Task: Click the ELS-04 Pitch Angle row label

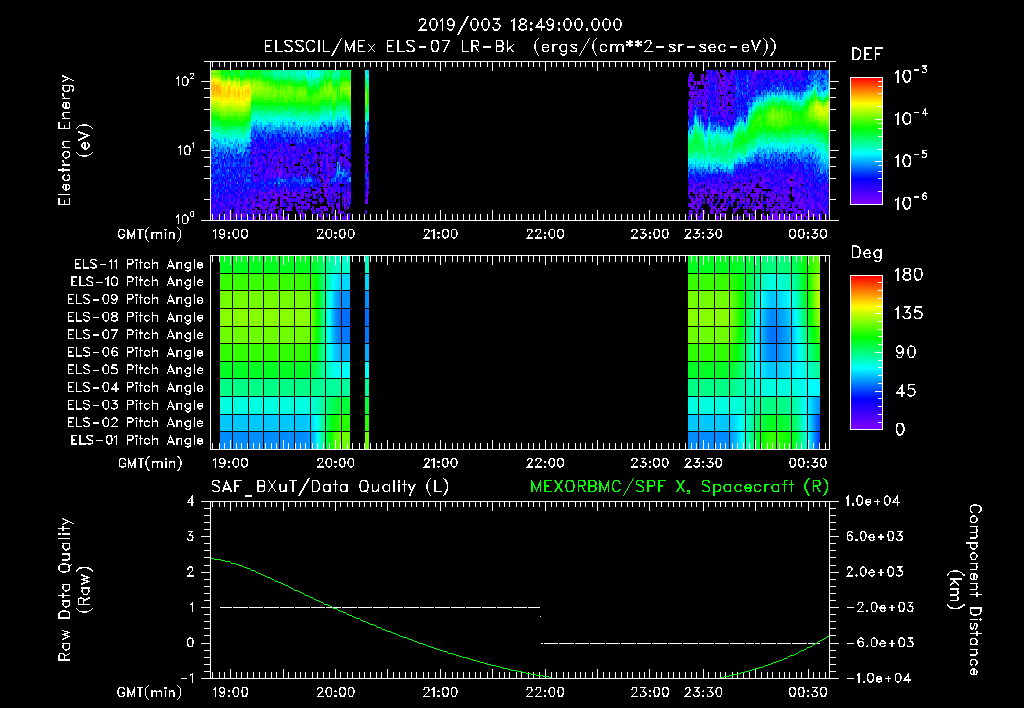Action: click(135, 388)
